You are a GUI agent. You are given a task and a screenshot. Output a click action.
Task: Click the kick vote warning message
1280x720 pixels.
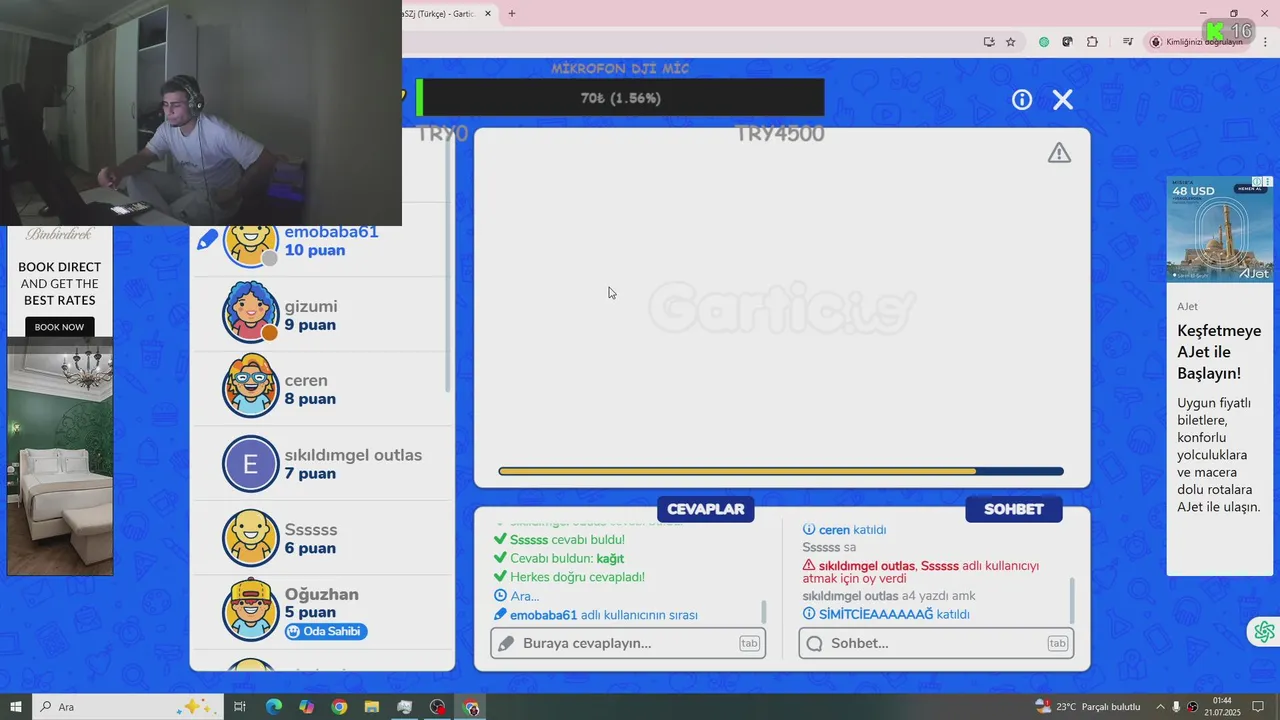coord(921,572)
